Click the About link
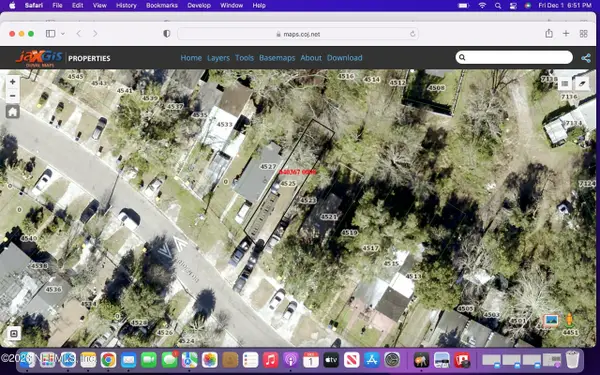Viewport: 600px width, 375px height. [x=311, y=58]
